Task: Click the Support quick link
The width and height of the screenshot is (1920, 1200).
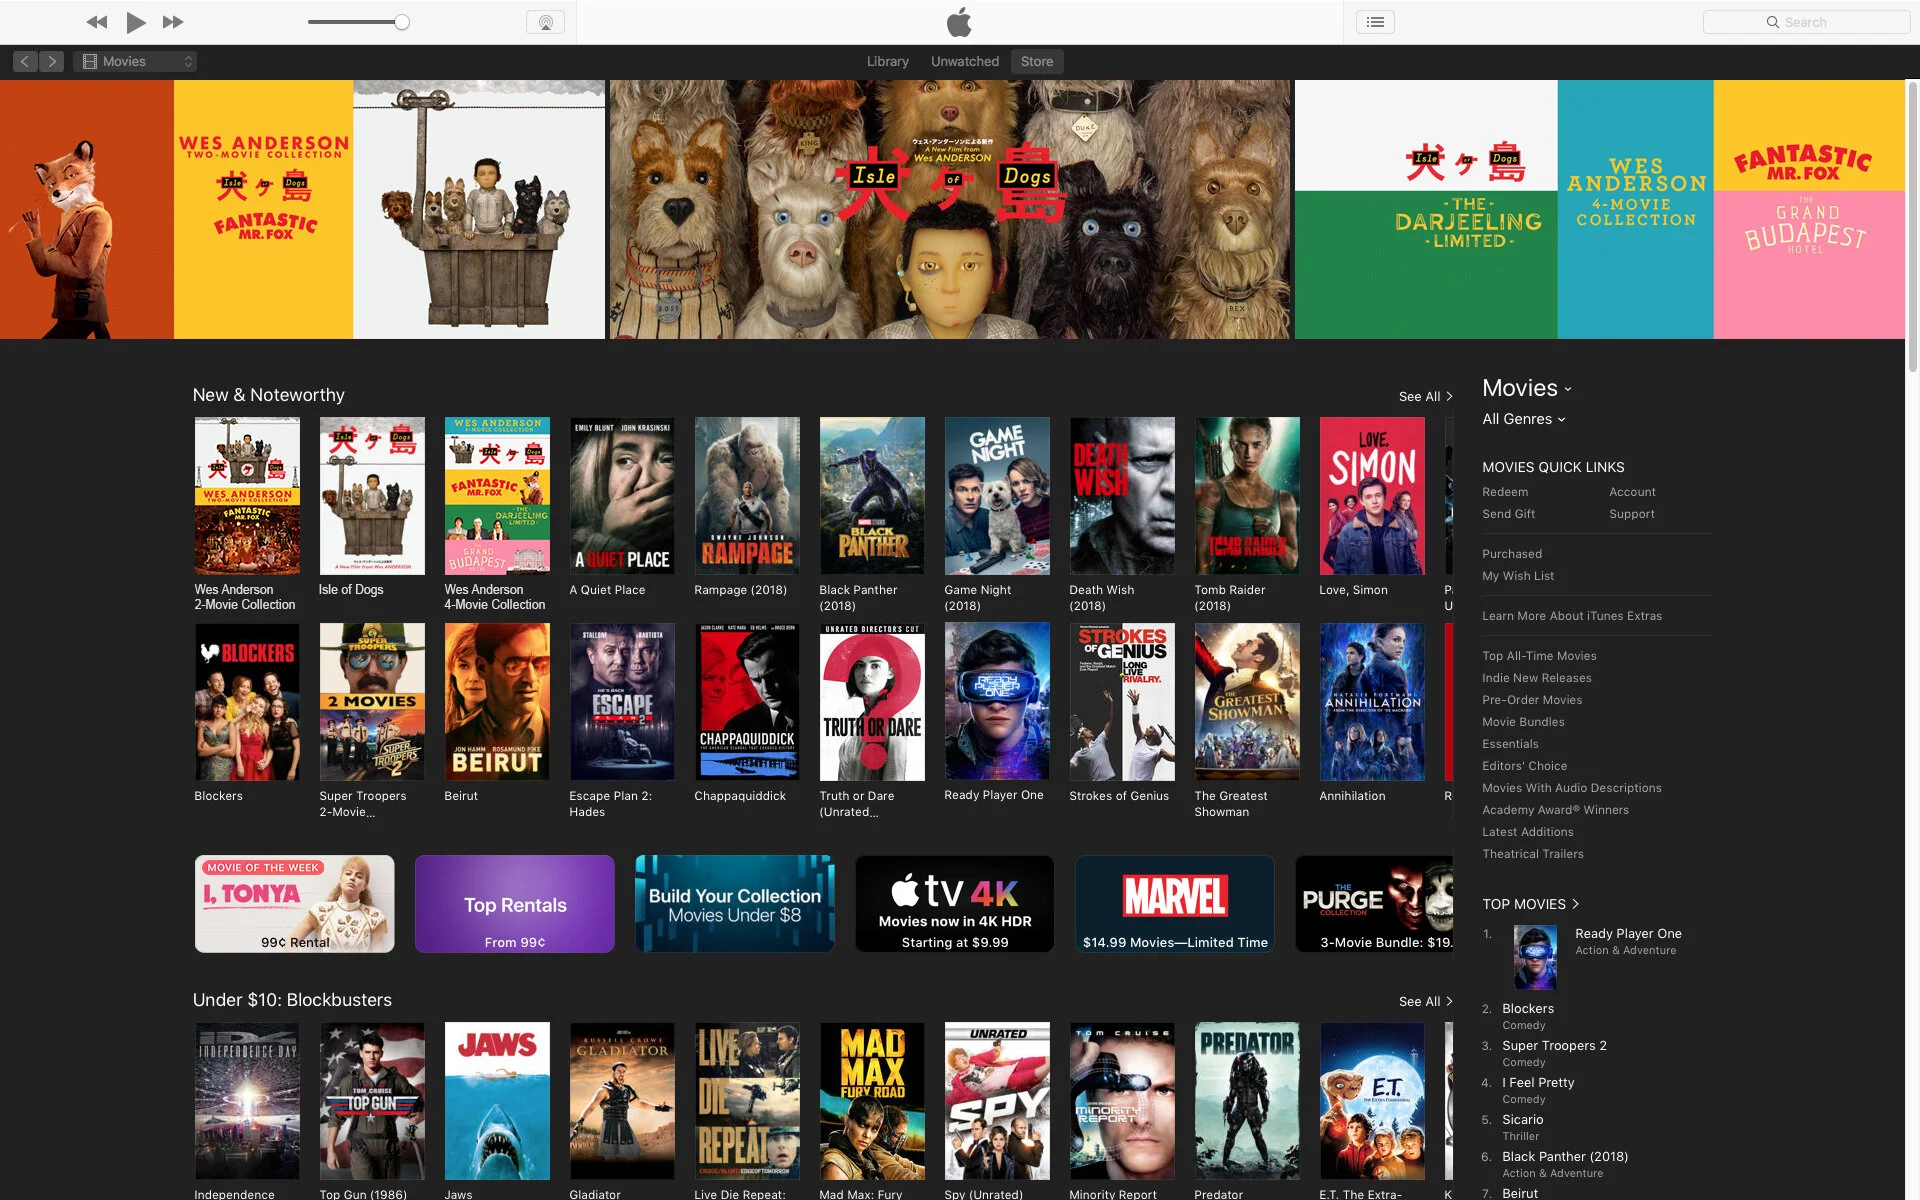Action: (1631, 514)
